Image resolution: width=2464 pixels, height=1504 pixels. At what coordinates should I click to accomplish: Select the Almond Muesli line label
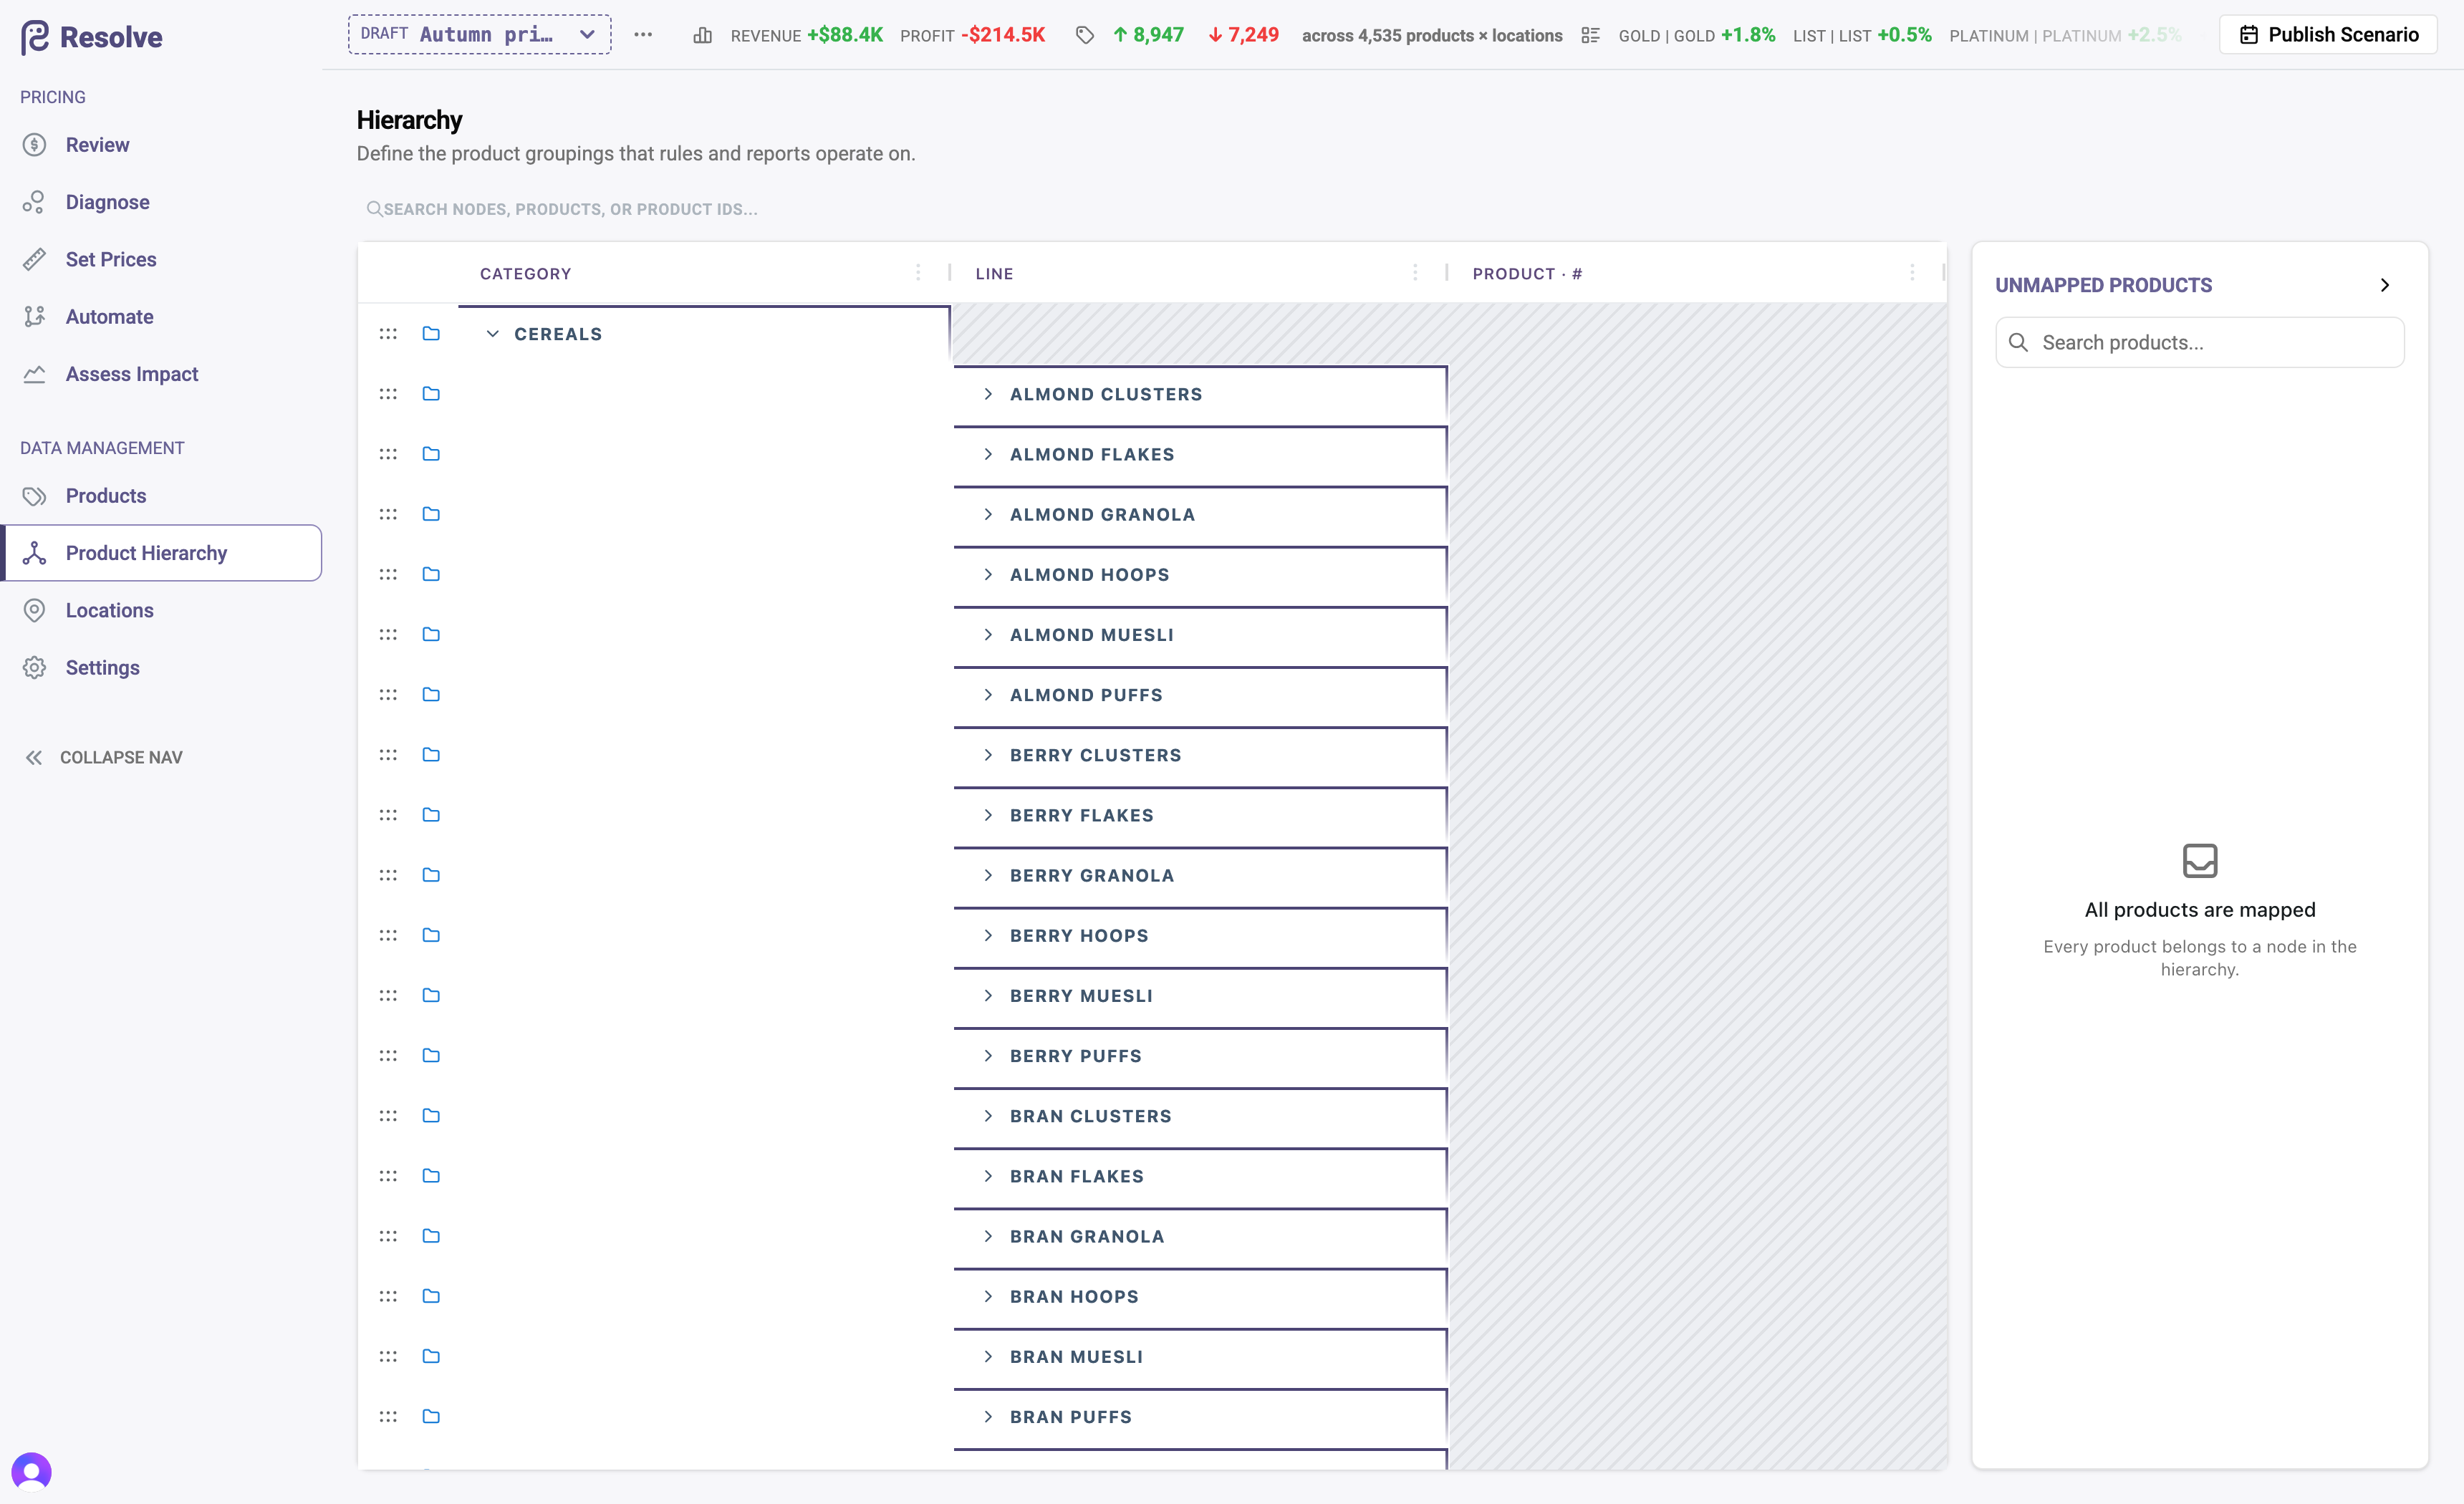point(1092,635)
